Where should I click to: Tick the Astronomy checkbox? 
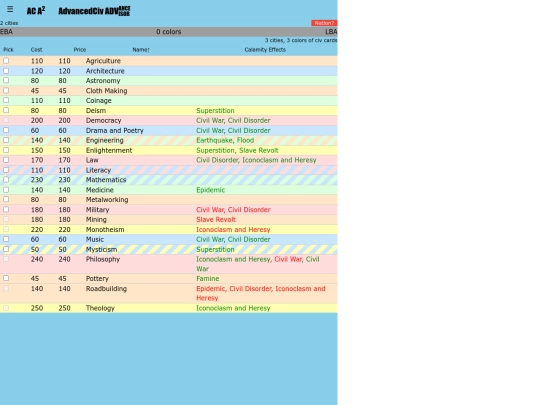coord(6,81)
